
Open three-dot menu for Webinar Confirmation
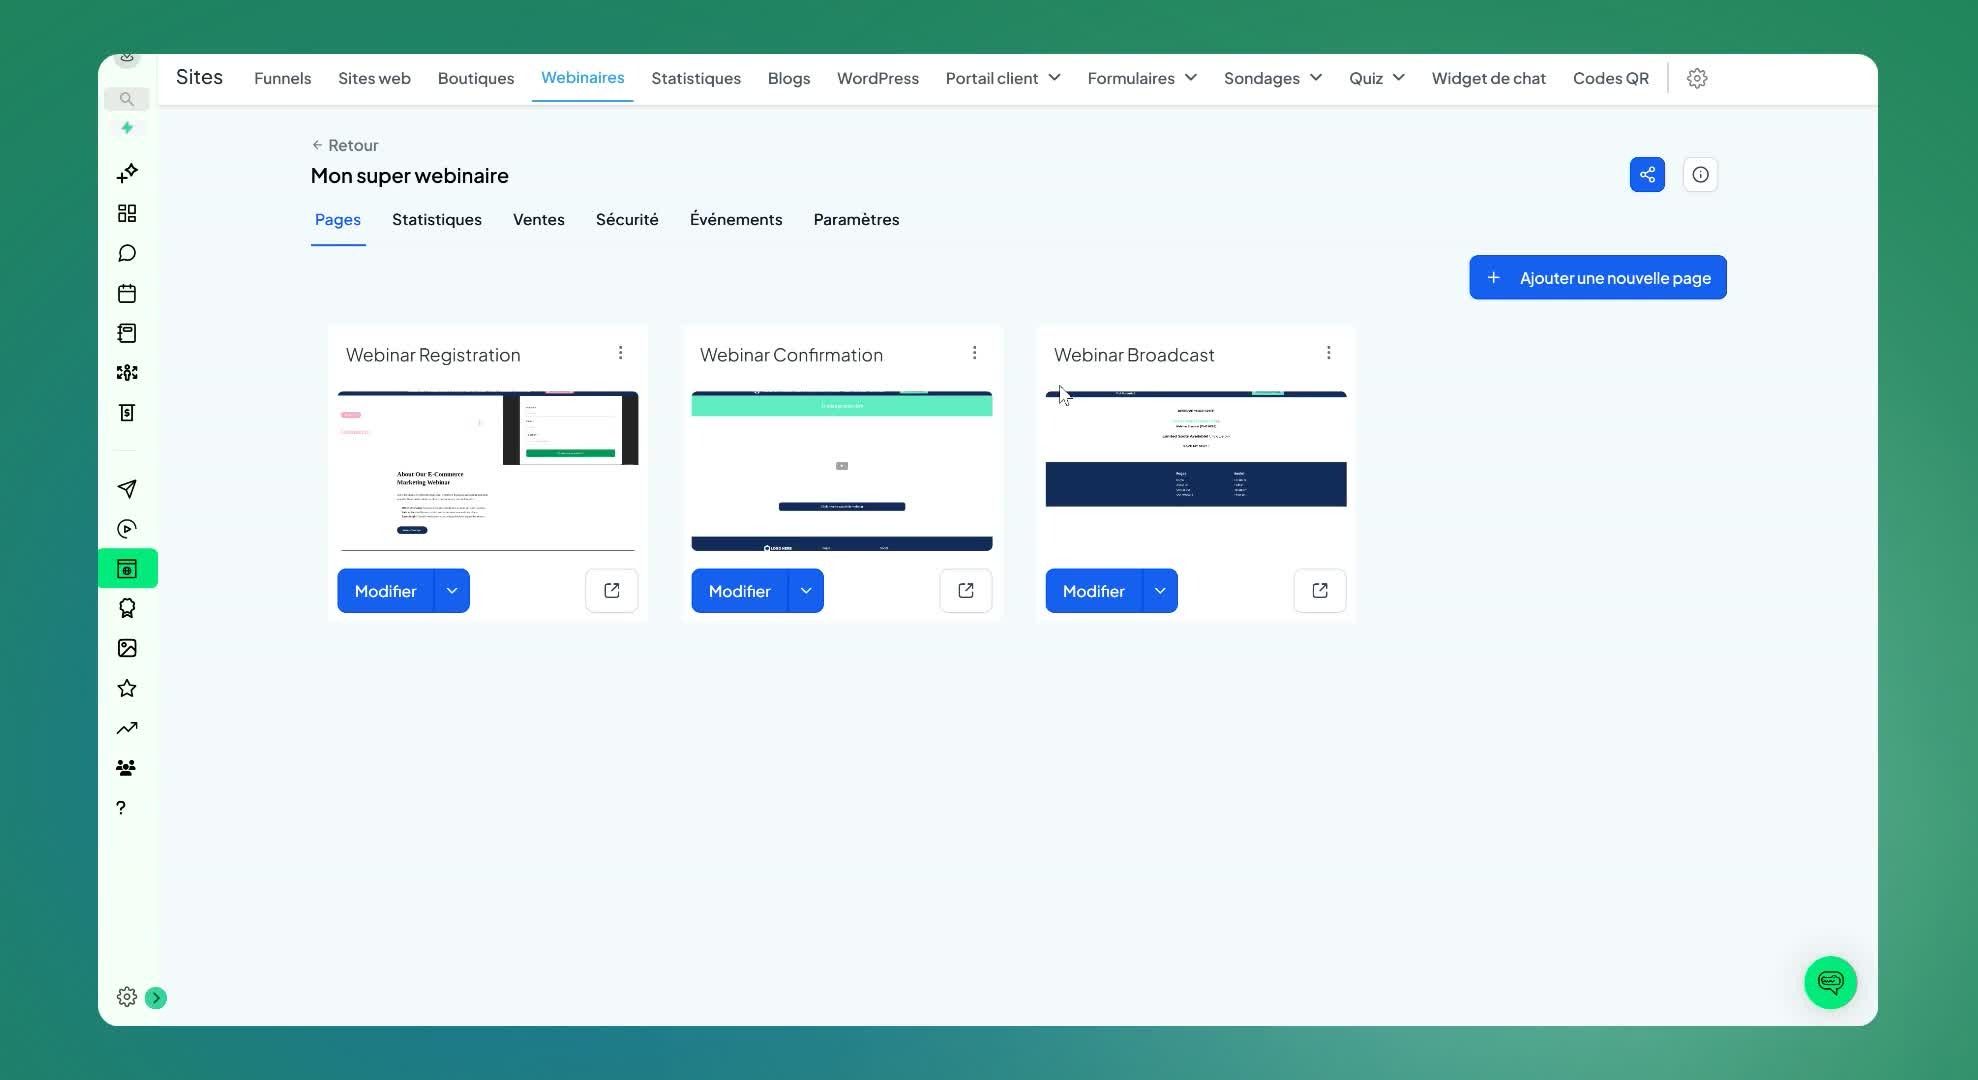pos(974,353)
